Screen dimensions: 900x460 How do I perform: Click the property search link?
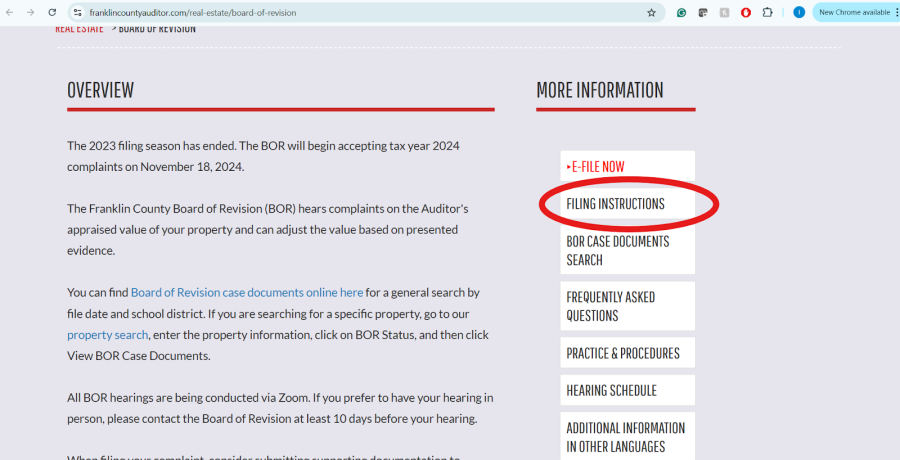tap(108, 335)
